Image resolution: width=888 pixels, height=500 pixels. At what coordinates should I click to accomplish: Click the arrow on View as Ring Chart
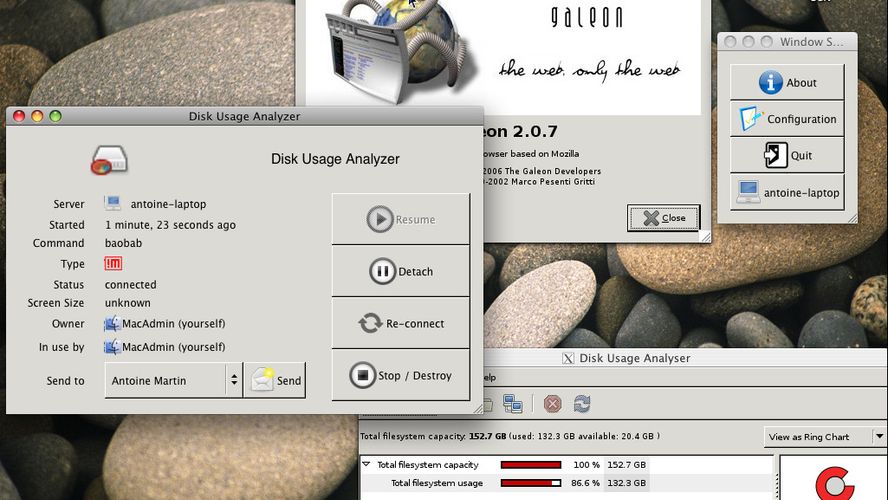[879, 437]
